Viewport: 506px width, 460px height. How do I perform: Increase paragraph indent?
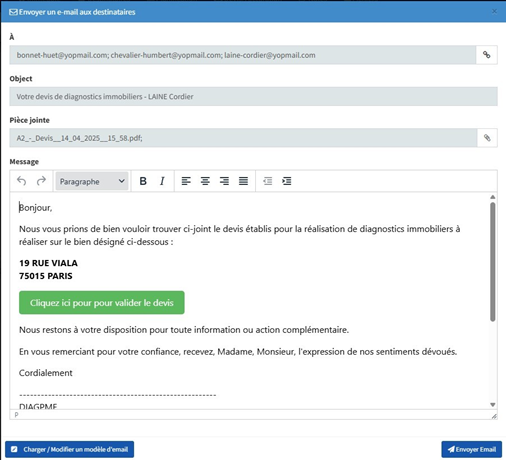pyautogui.click(x=287, y=181)
